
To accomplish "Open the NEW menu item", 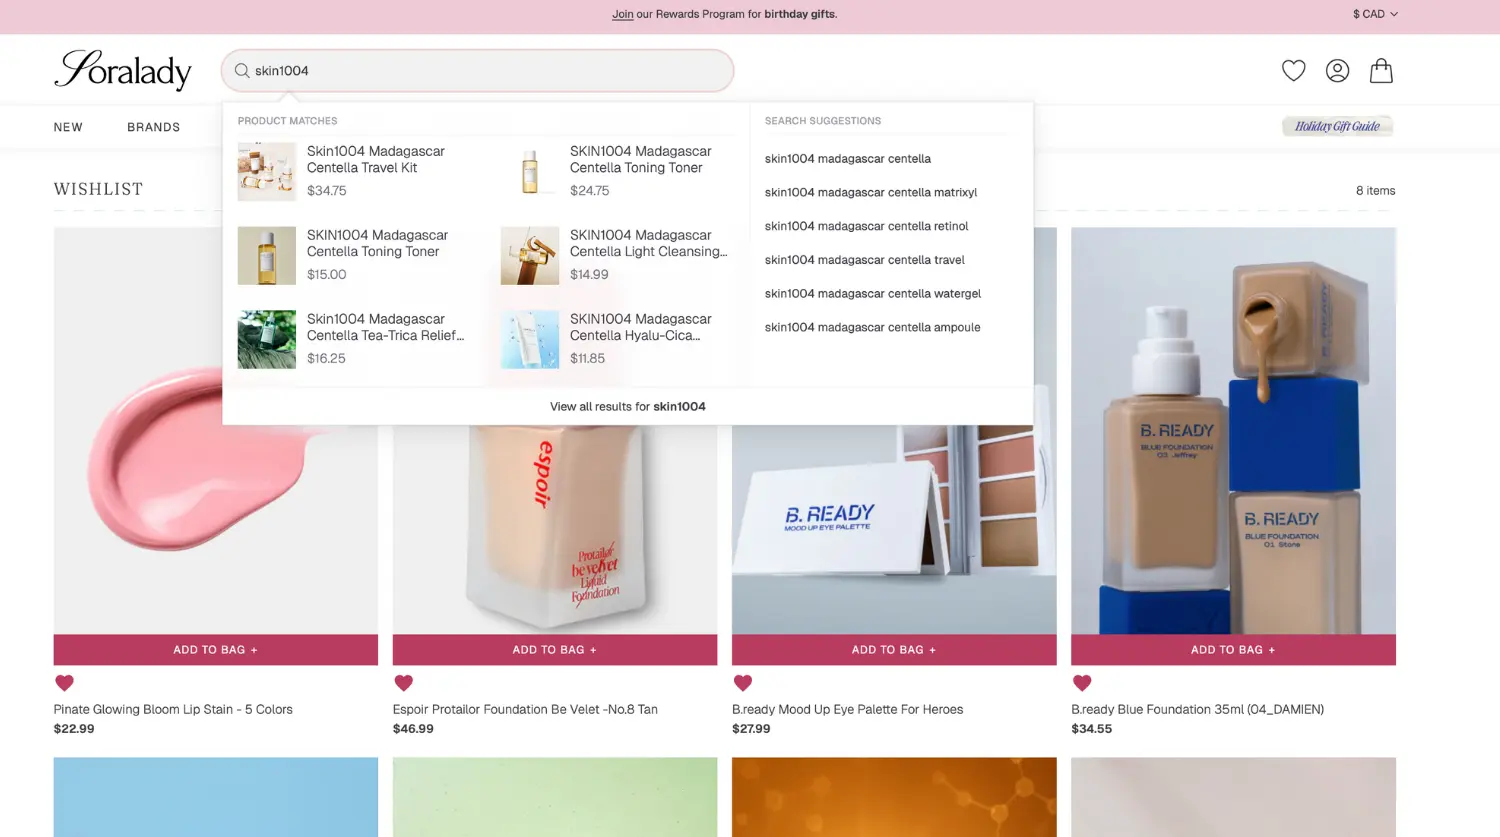I will click(x=68, y=127).
